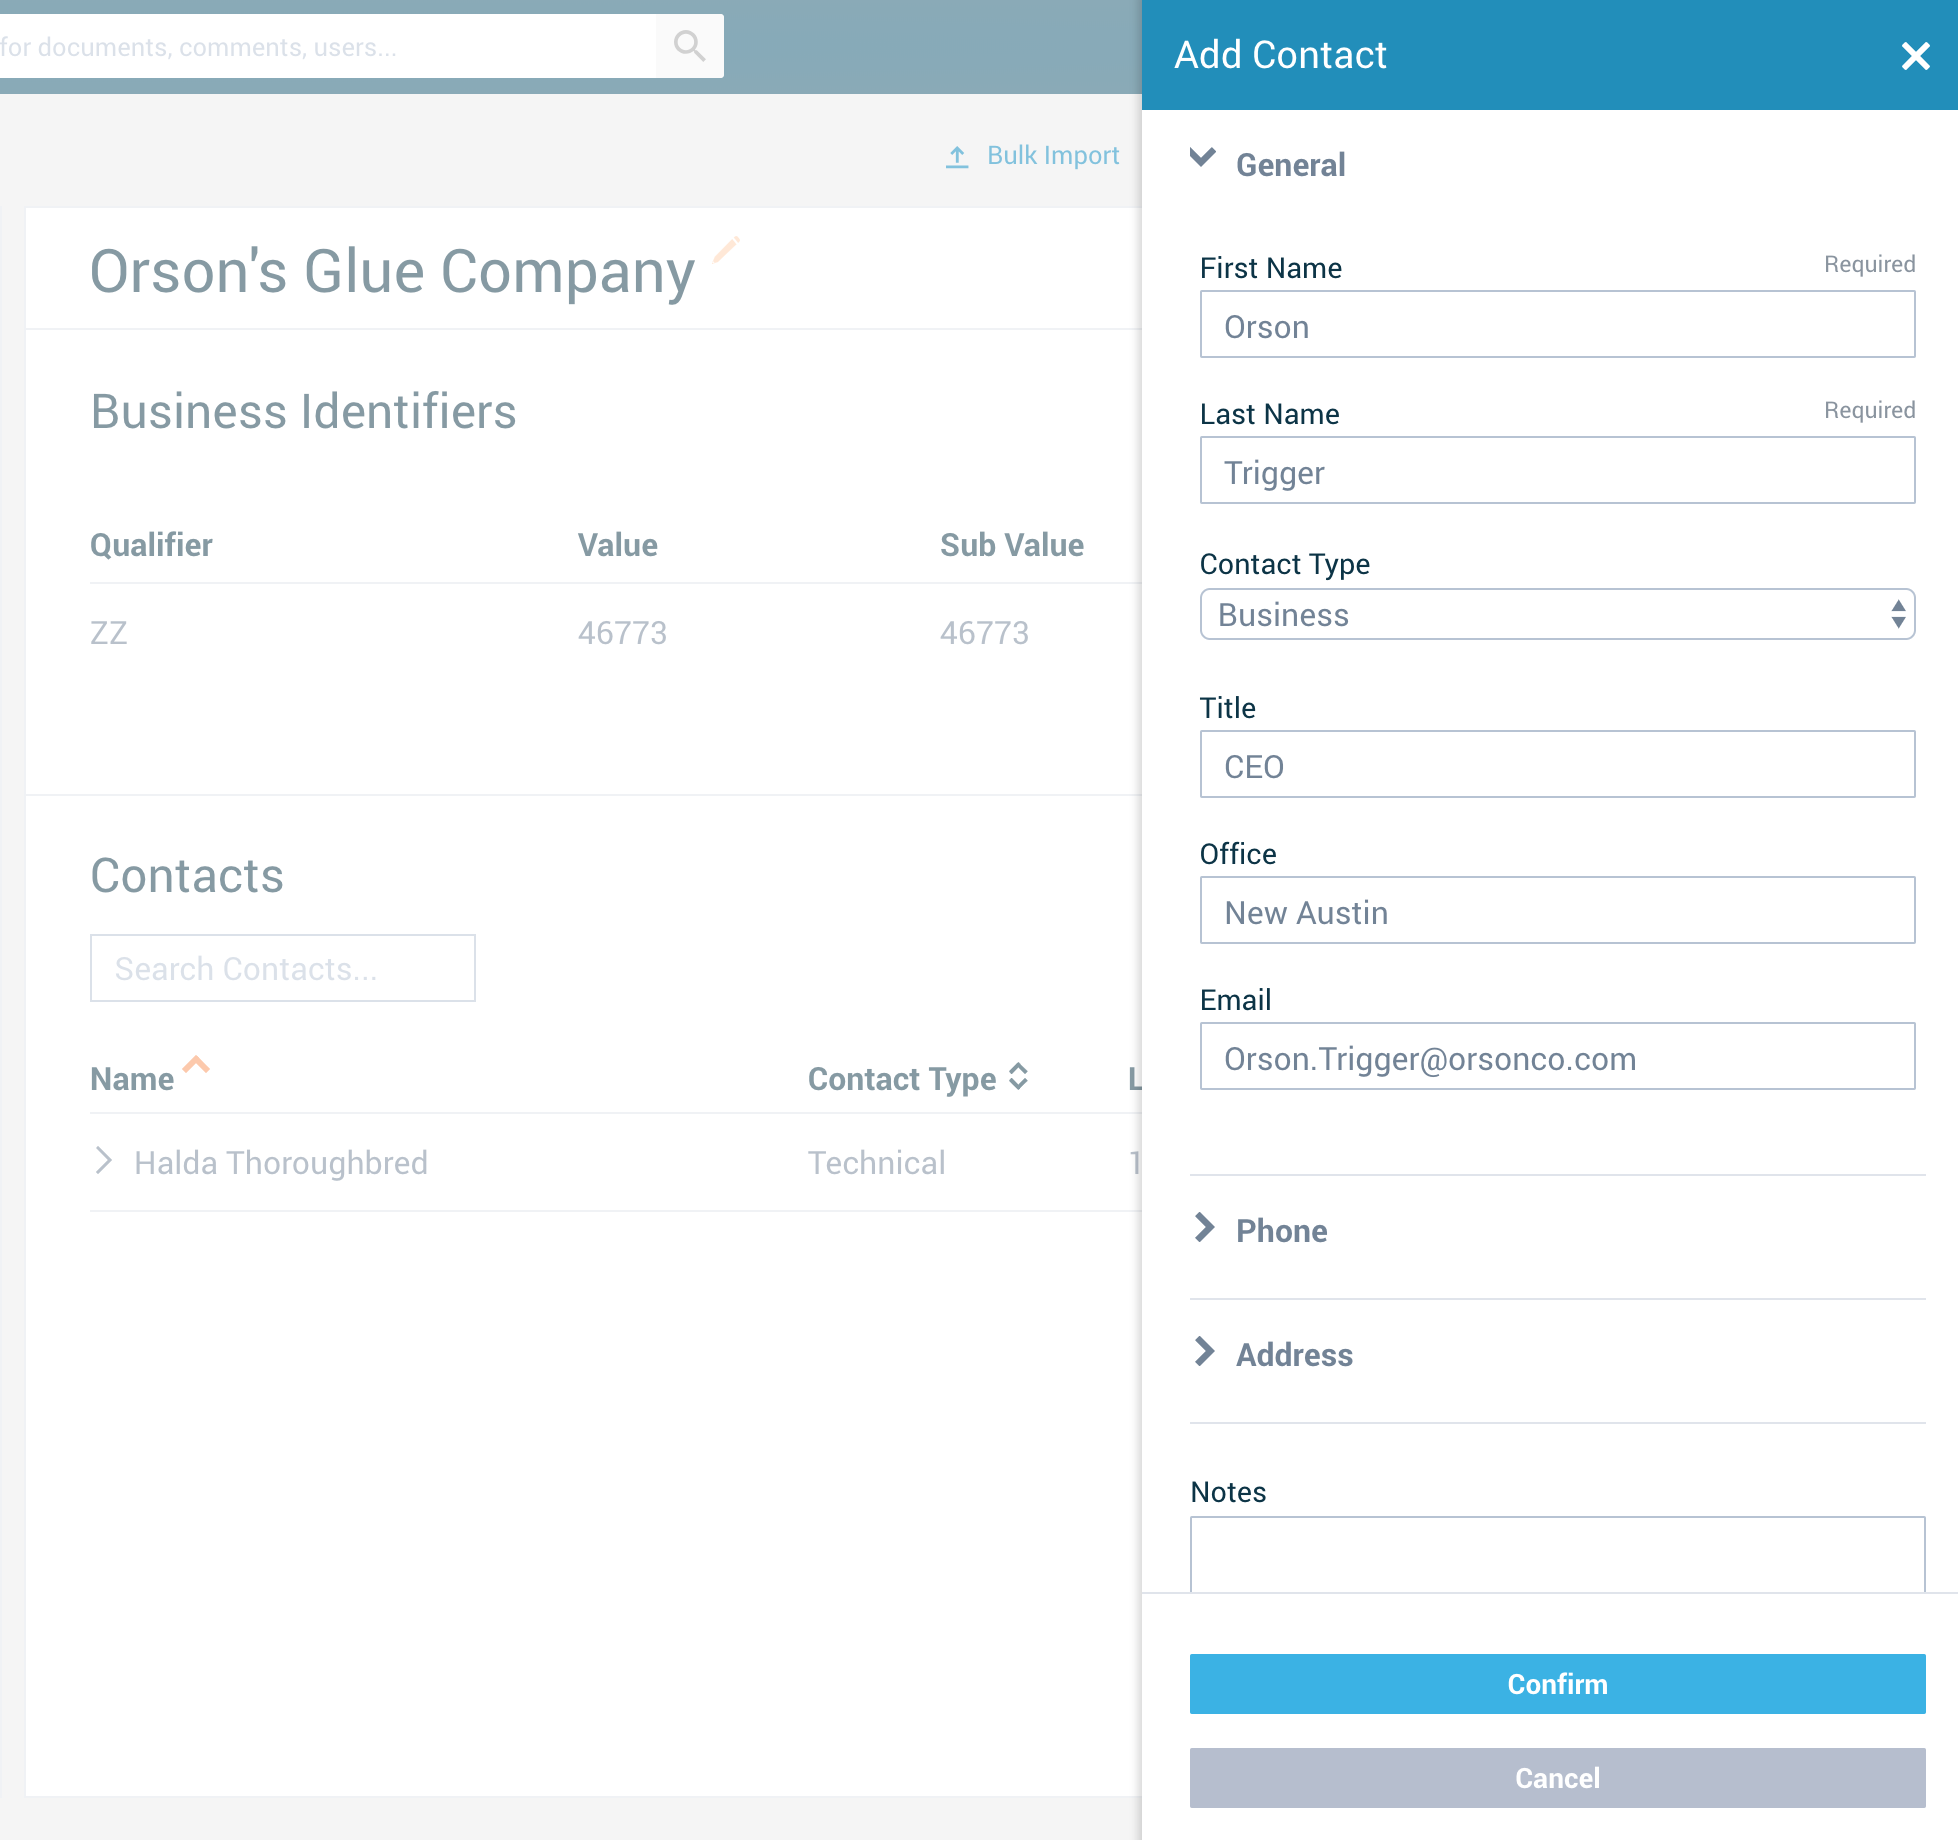
Task: Sort by Contact Type arrows
Action: 1018,1077
